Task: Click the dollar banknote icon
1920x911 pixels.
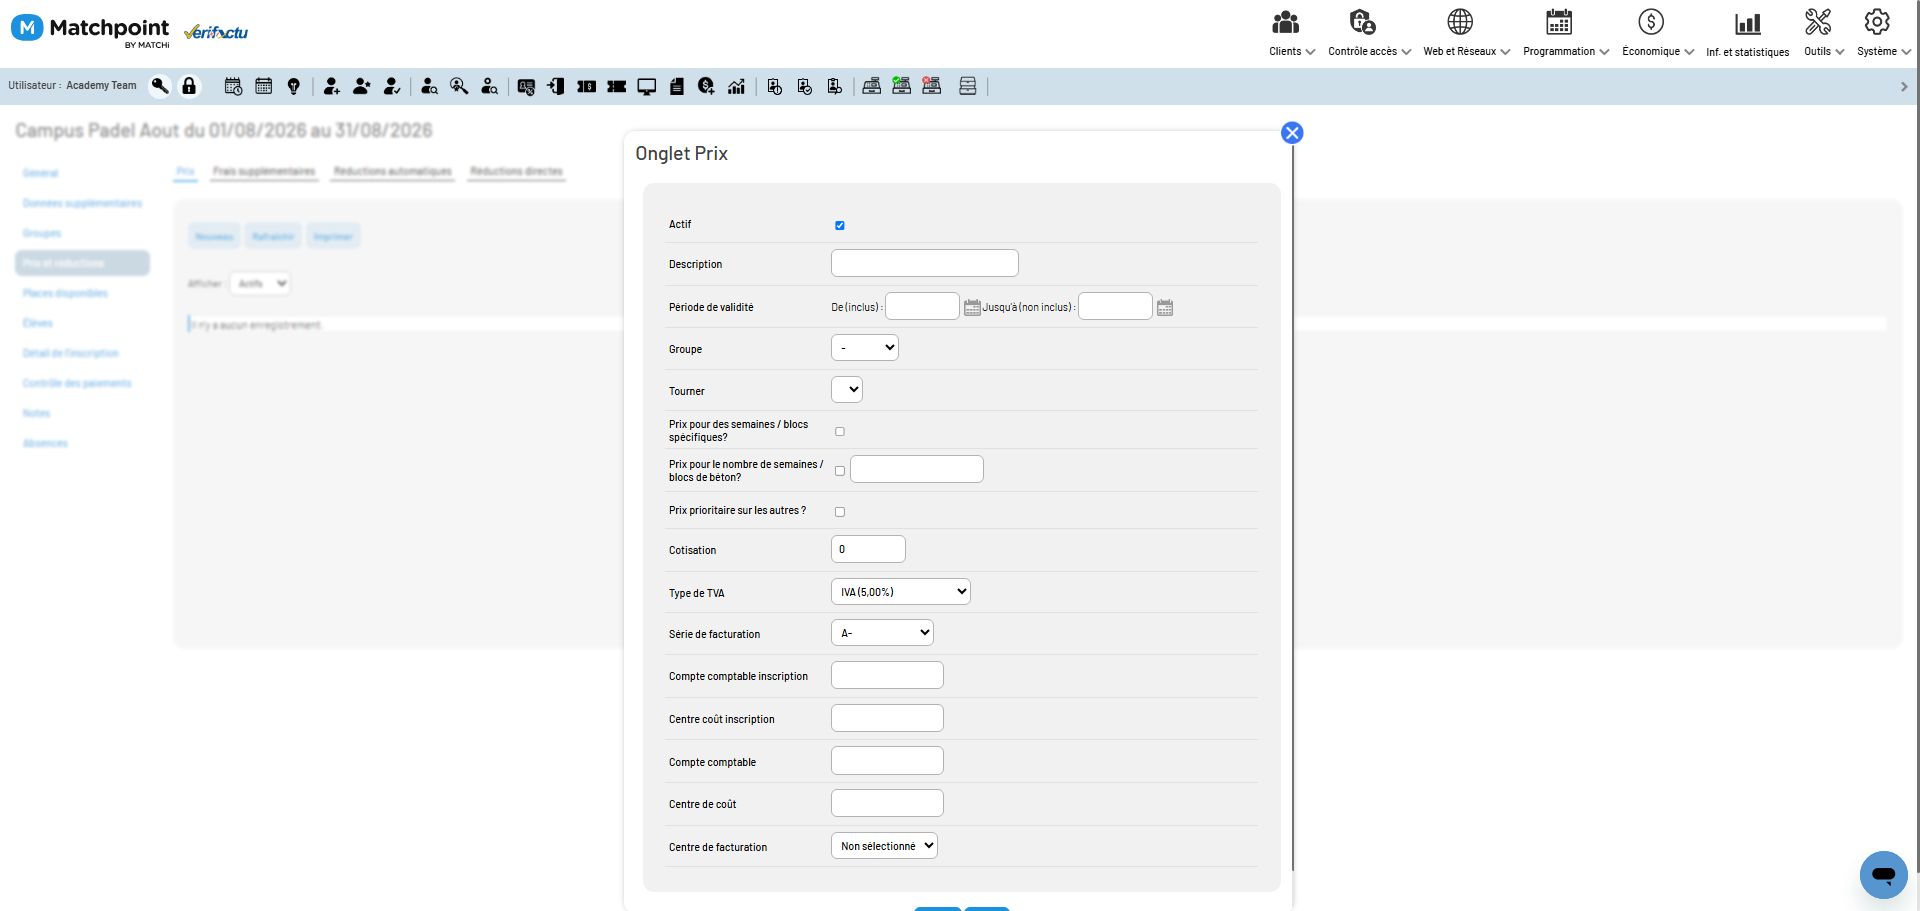Action: 587,87
